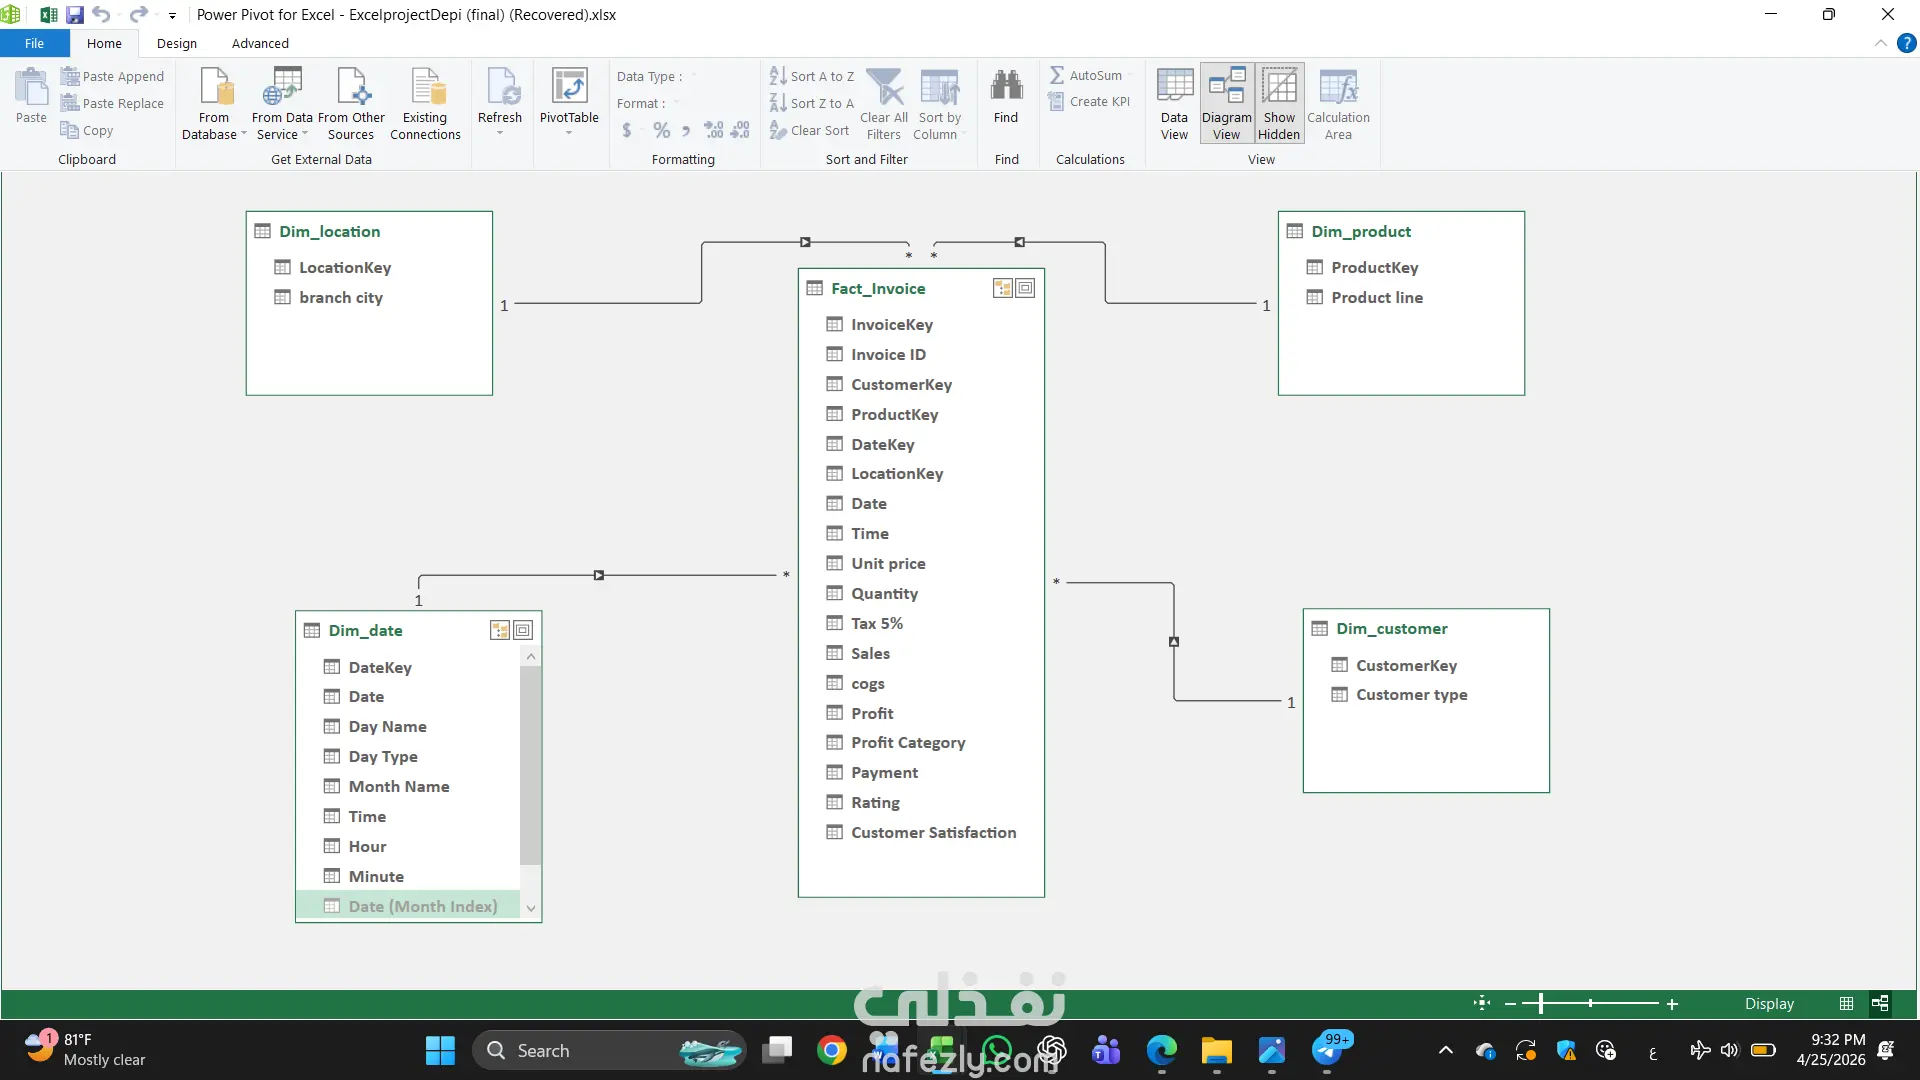The height and width of the screenshot is (1080, 1920).
Task: Import data From Other Sources
Action: [x=351, y=104]
